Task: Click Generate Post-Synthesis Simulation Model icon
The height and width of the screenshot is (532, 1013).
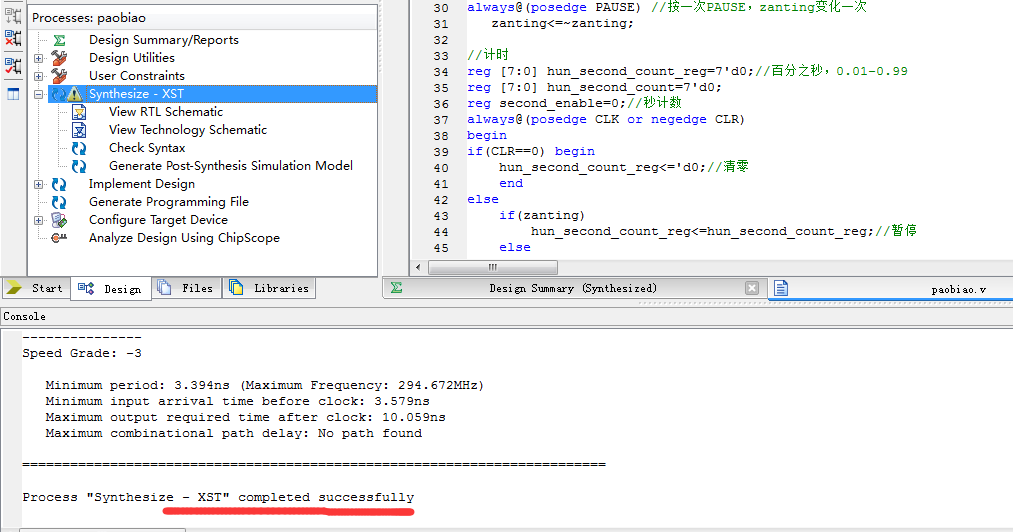Action: [x=79, y=166]
